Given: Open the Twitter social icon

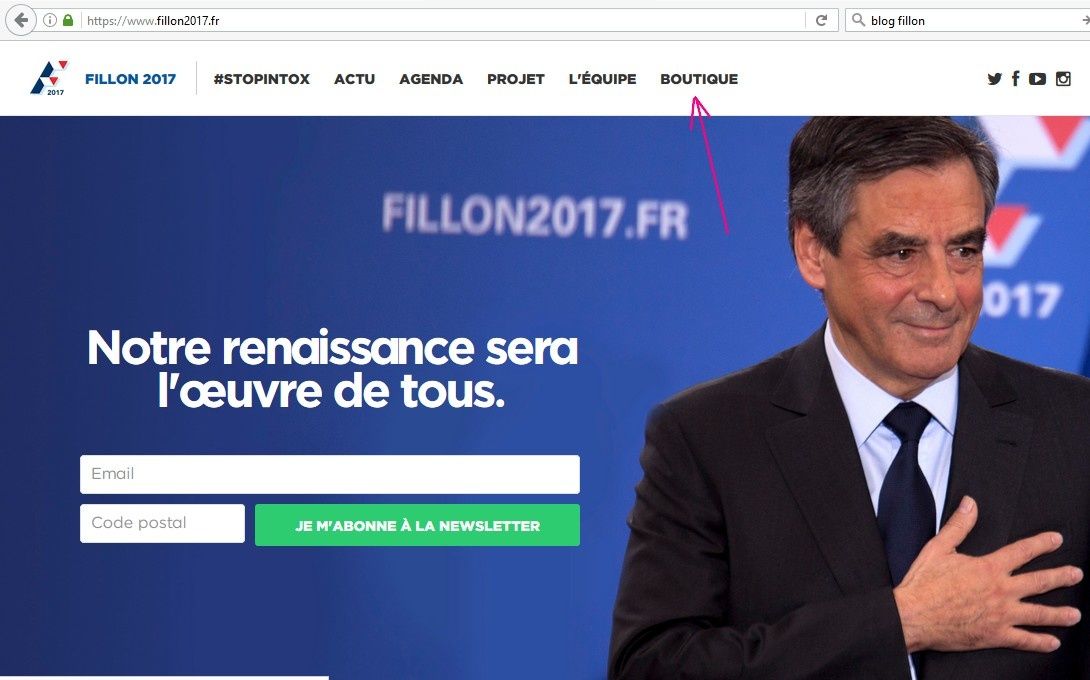Looking at the screenshot, I should click(x=995, y=79).
